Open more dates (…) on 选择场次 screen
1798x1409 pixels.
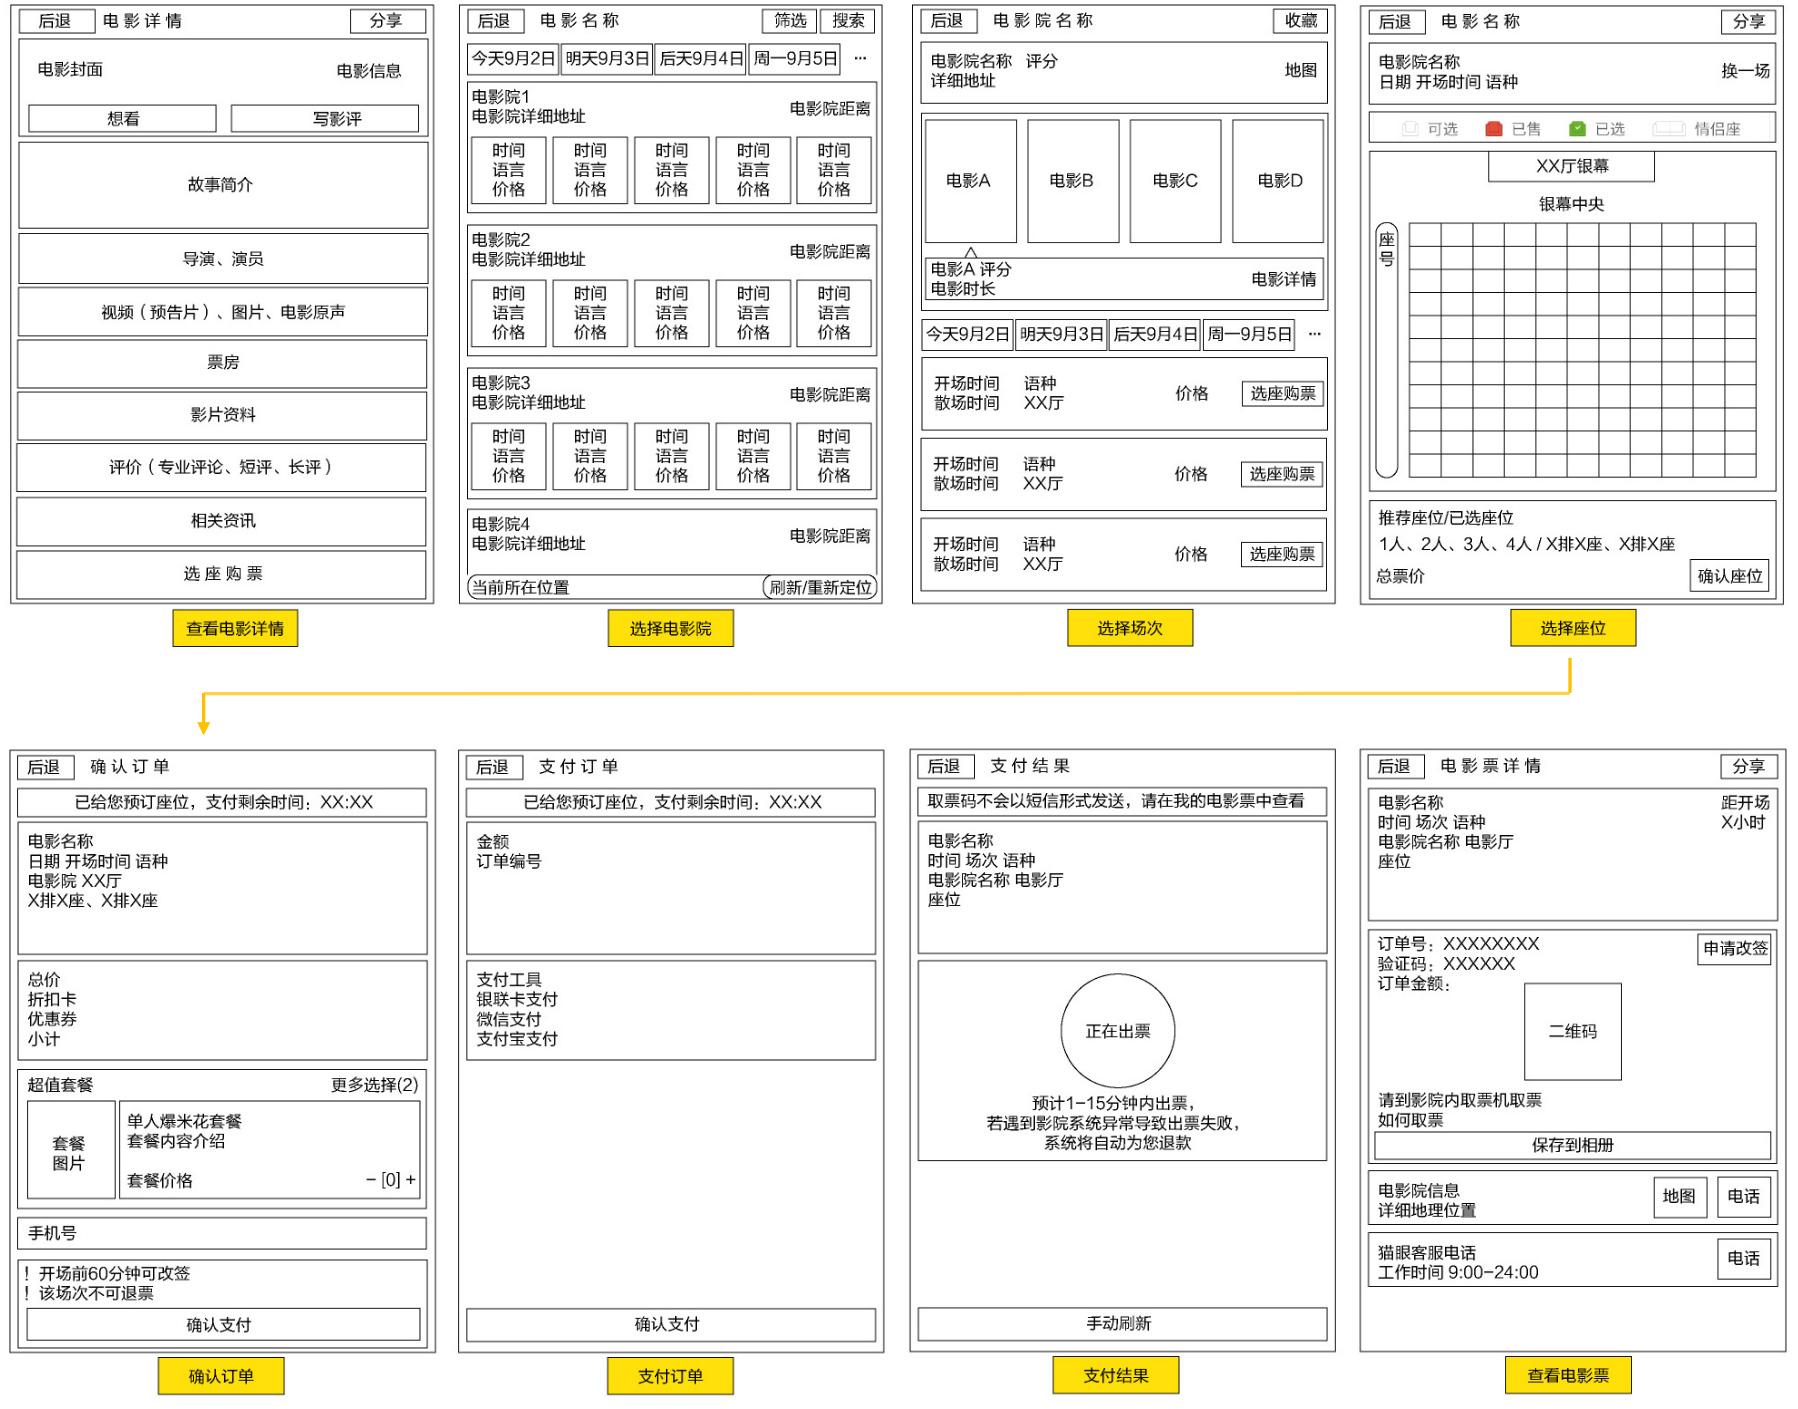pyautogui.click(x=1314, y=334)
